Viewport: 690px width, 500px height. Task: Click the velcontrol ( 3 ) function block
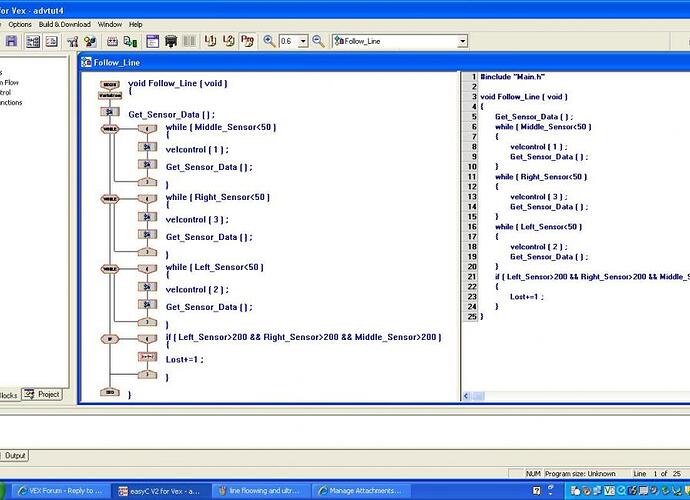click(x=147, y=218)
